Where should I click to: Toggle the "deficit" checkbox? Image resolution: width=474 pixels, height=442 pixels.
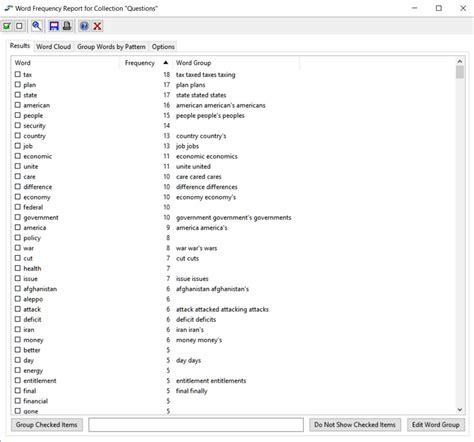(x=18, y=319)
